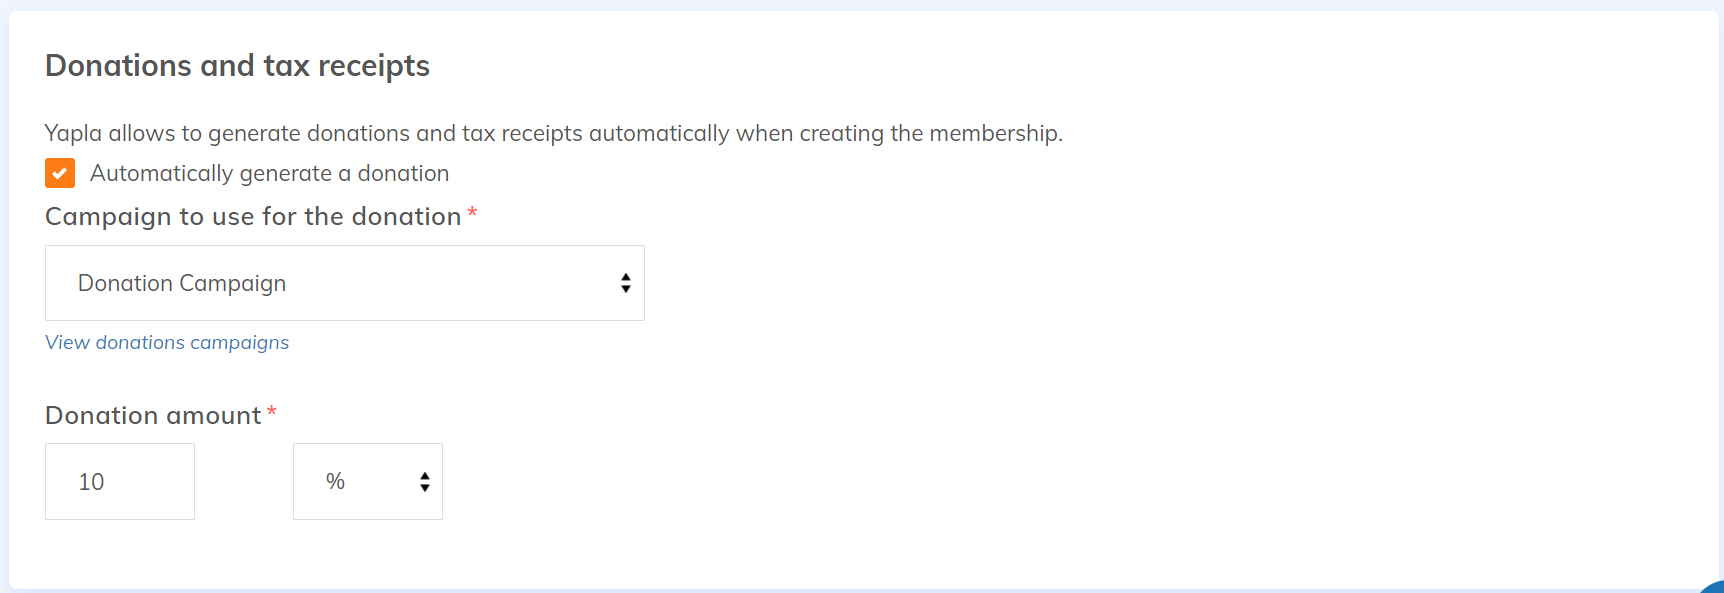Click the up-down arrows on campaign selector
The height and width of the screenshot is (593, 1724).
tap(625, 283)
